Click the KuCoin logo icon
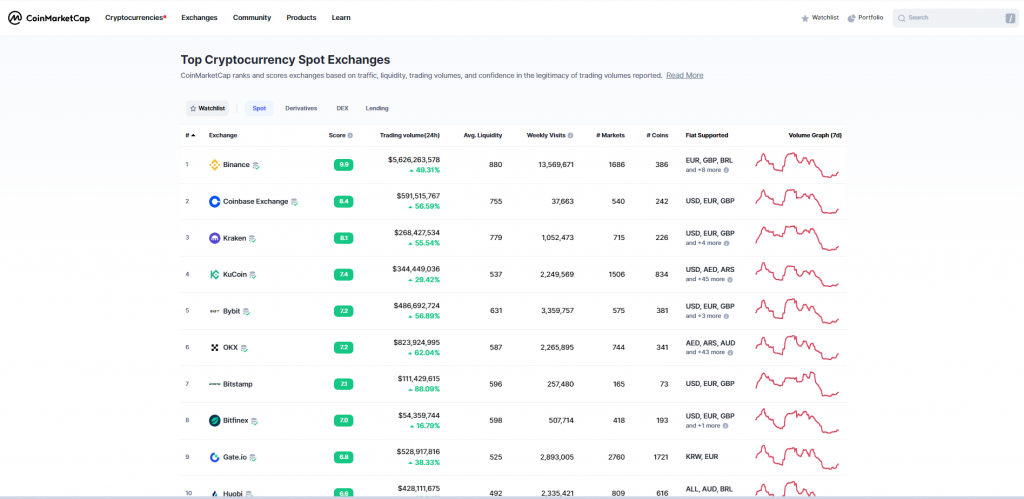The height and width of the screenshot is (499, 1024). (x=214, y=275)
